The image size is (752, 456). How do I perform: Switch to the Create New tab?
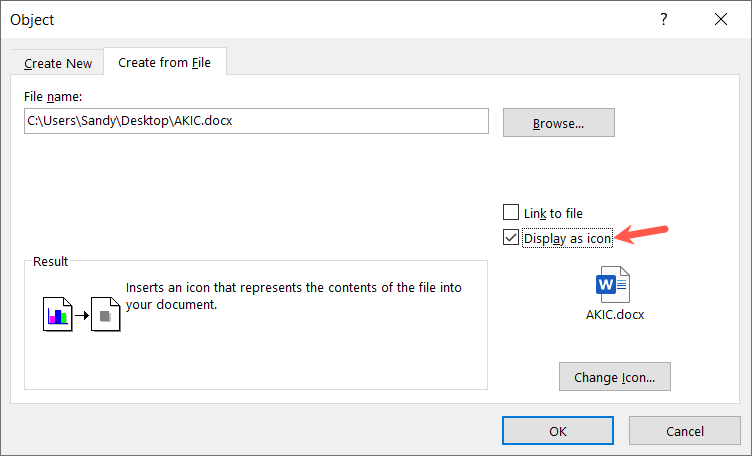pos(58,63)
